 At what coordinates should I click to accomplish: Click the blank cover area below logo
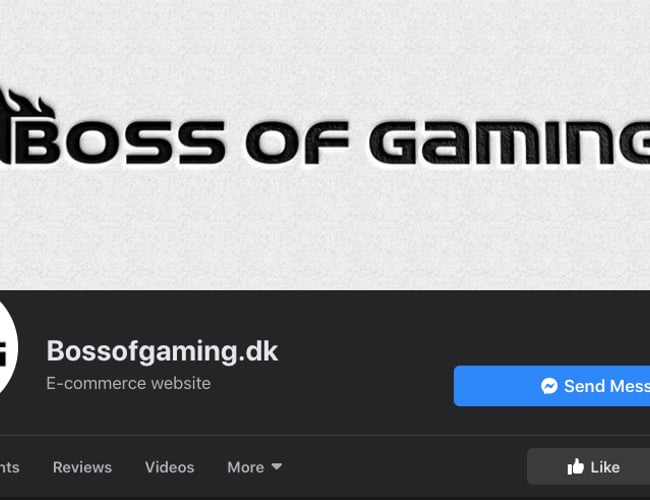325,228
